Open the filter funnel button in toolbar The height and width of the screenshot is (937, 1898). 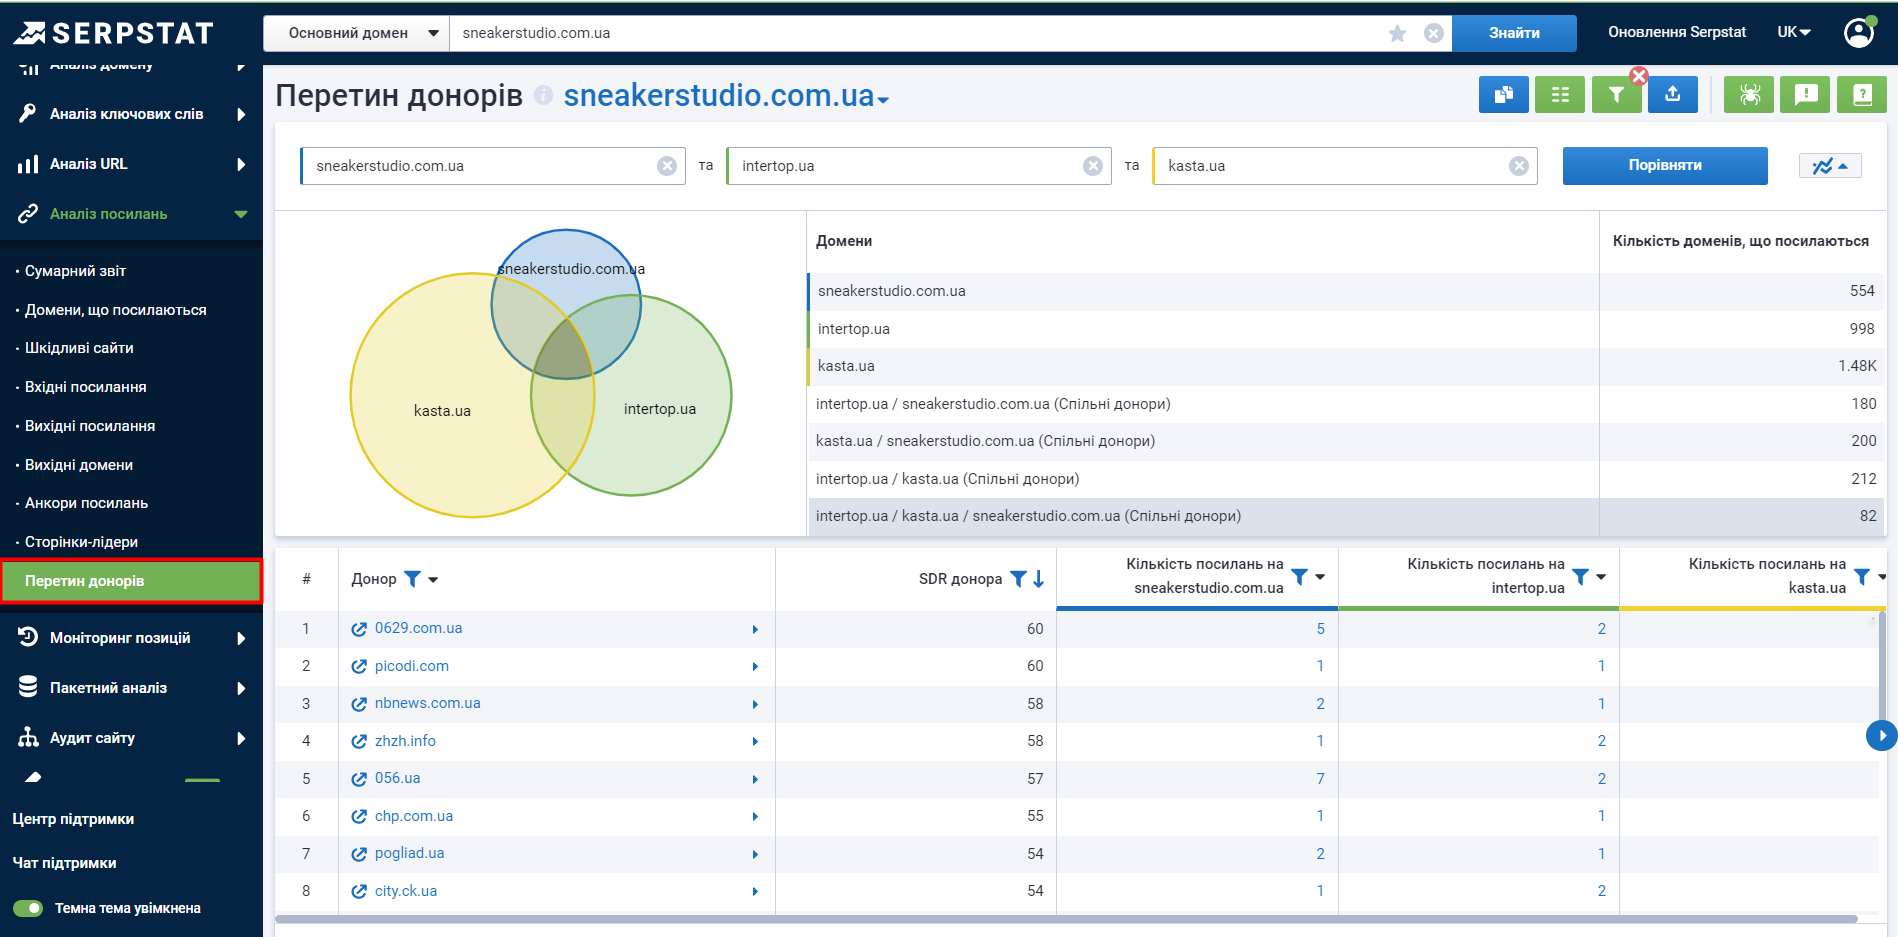point(1615,95)
